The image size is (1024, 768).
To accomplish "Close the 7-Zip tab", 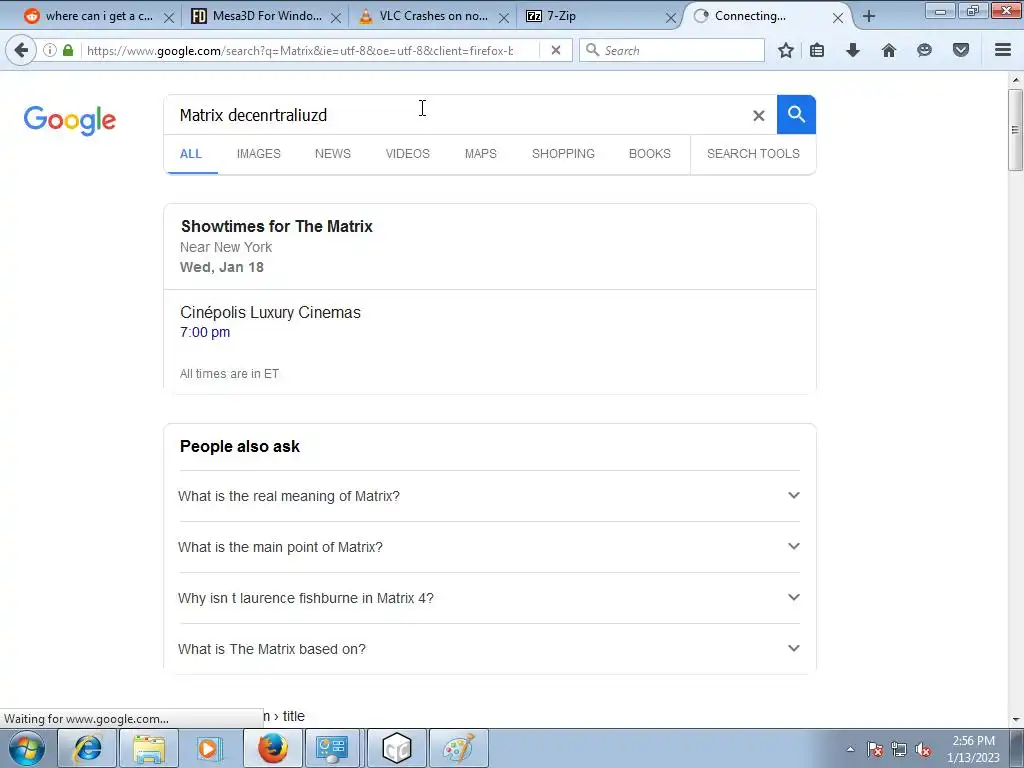I will [x=670, y=18].
